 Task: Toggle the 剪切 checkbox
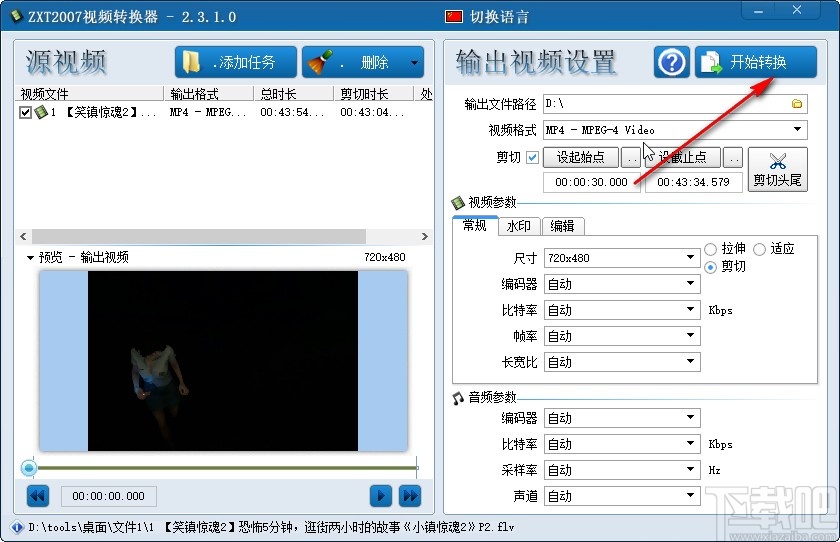coord(532,157)
